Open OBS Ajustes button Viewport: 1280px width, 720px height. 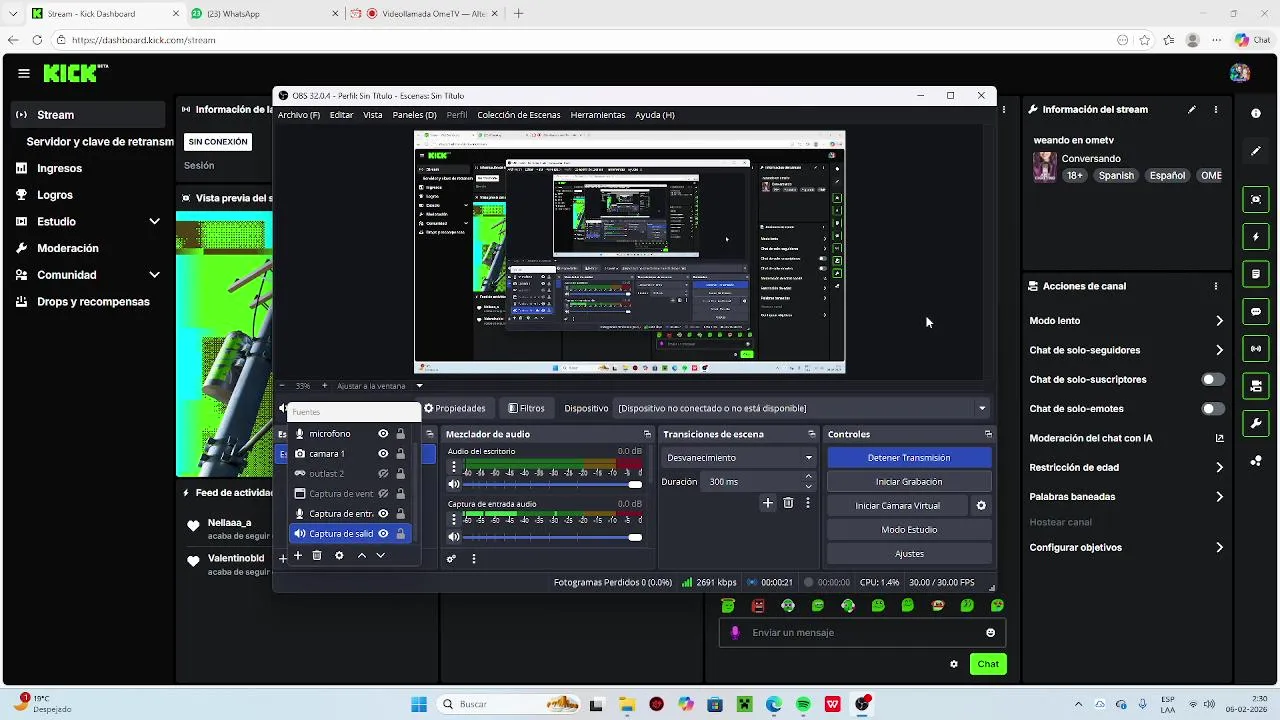[909, 554]
